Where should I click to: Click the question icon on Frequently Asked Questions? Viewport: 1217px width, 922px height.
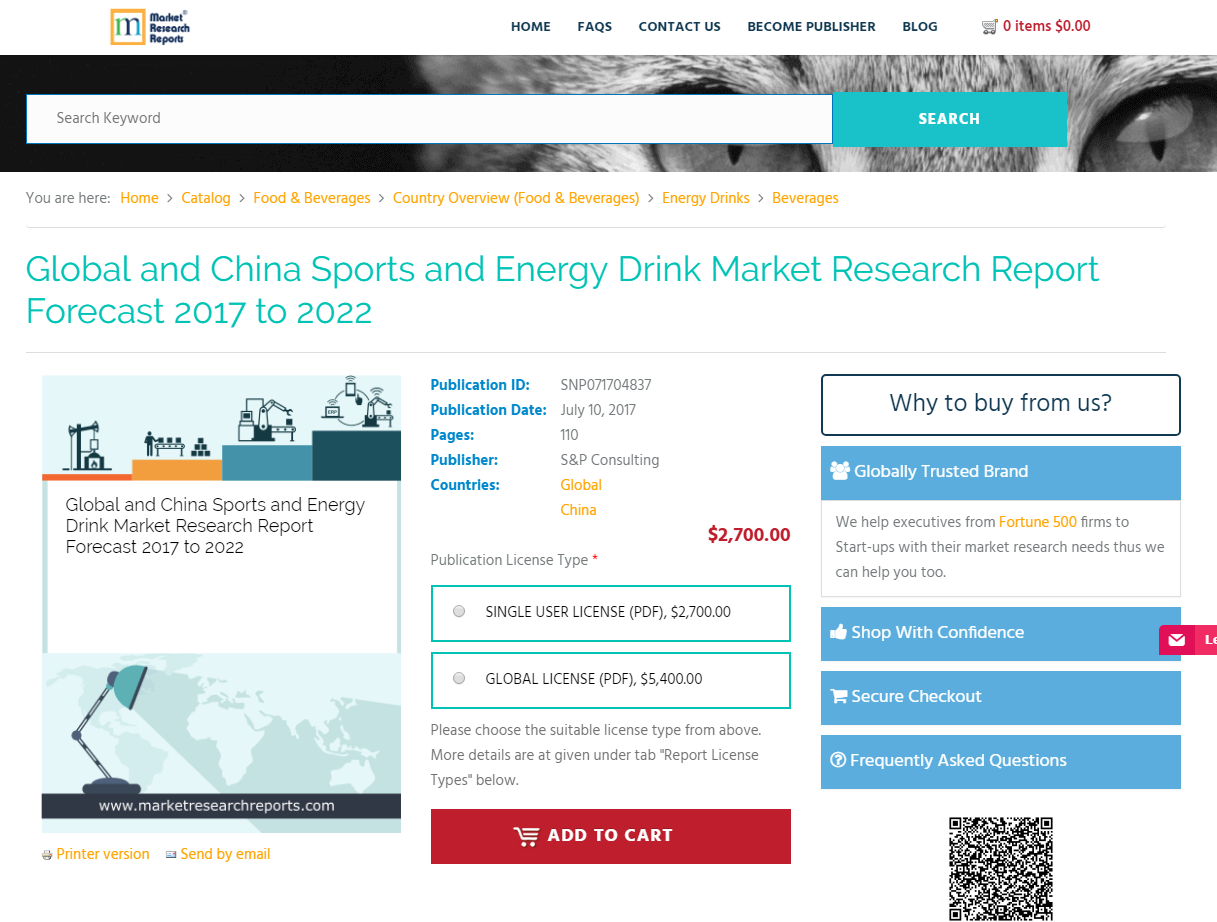pyautogui.click(x=838, y=760)
